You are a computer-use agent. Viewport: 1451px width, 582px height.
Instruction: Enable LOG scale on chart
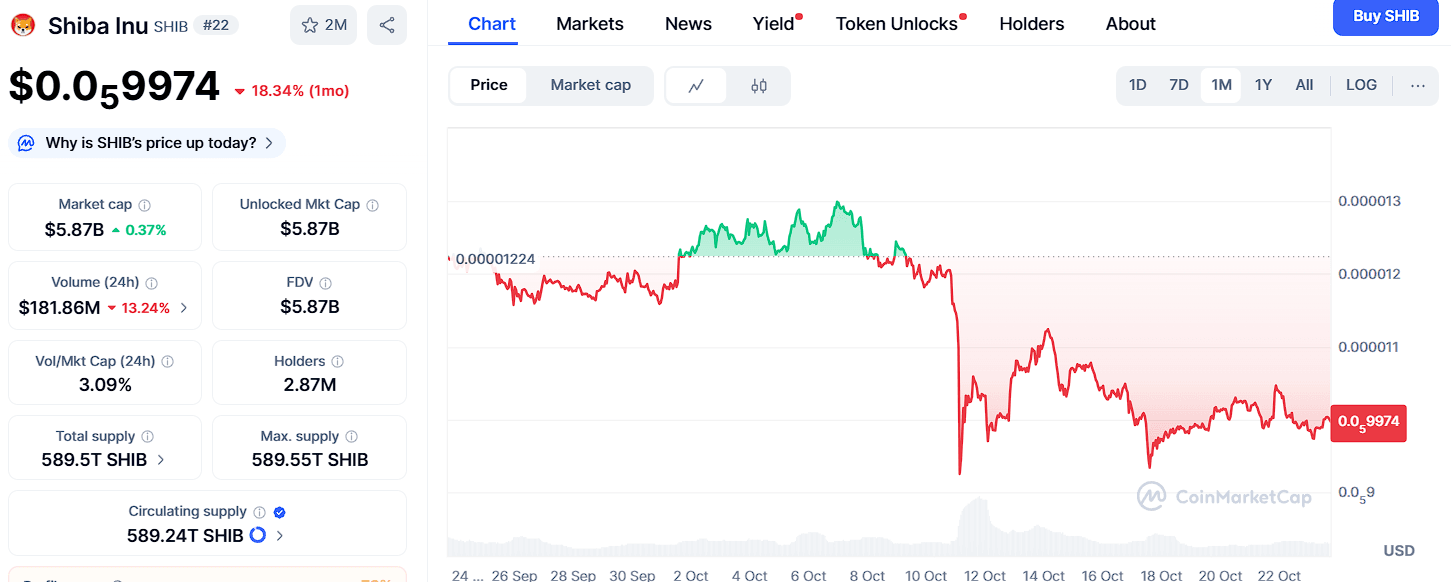pos(1361,85)
